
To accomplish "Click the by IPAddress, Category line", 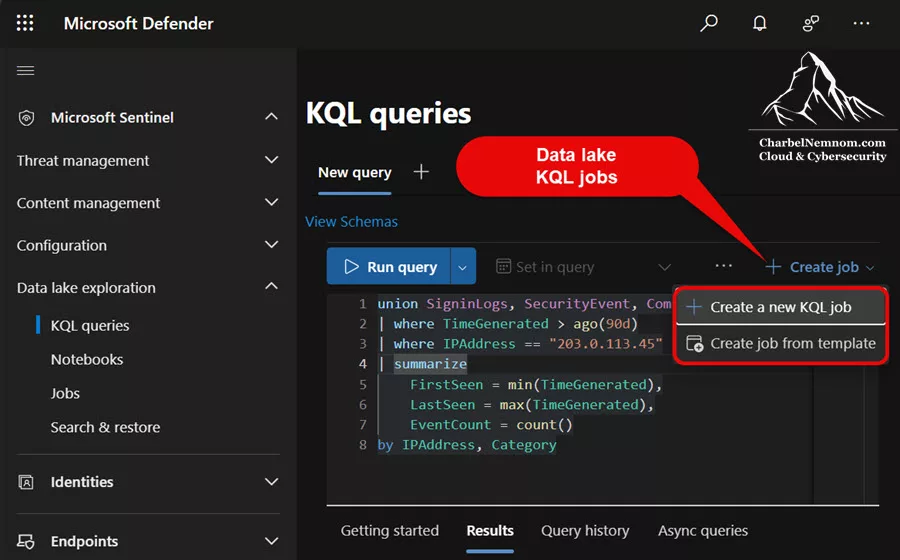I will (x=467, y=445).
